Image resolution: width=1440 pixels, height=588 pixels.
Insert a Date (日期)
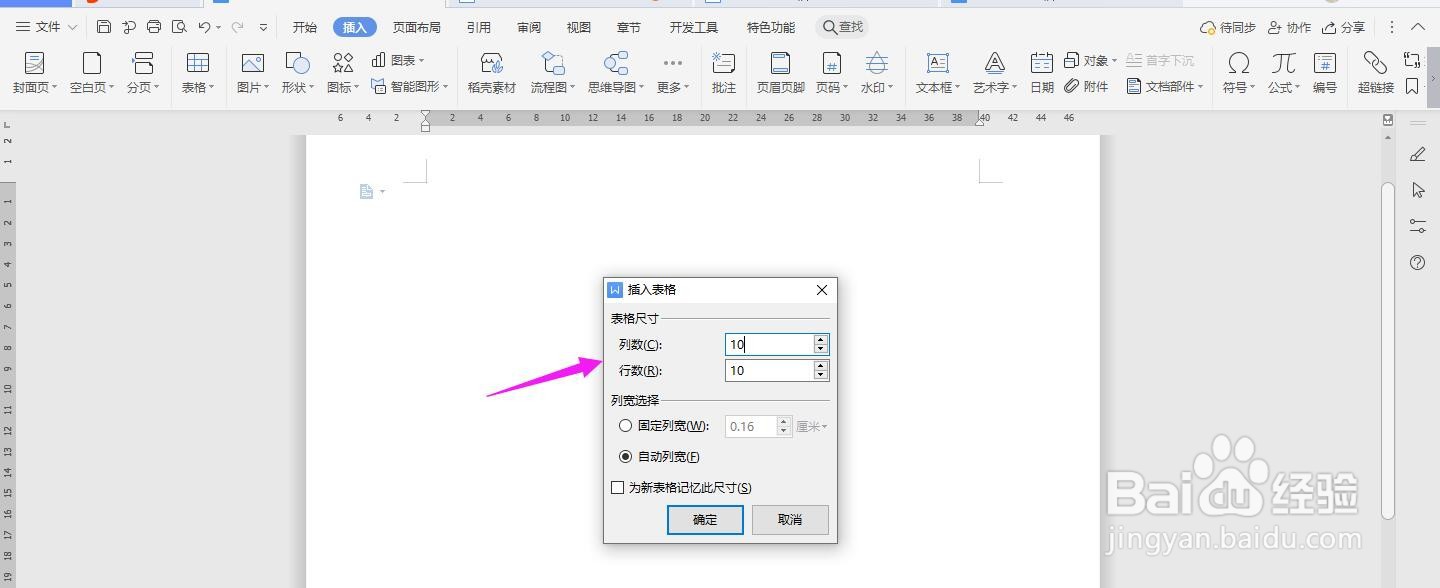(x=1042, y=73)
